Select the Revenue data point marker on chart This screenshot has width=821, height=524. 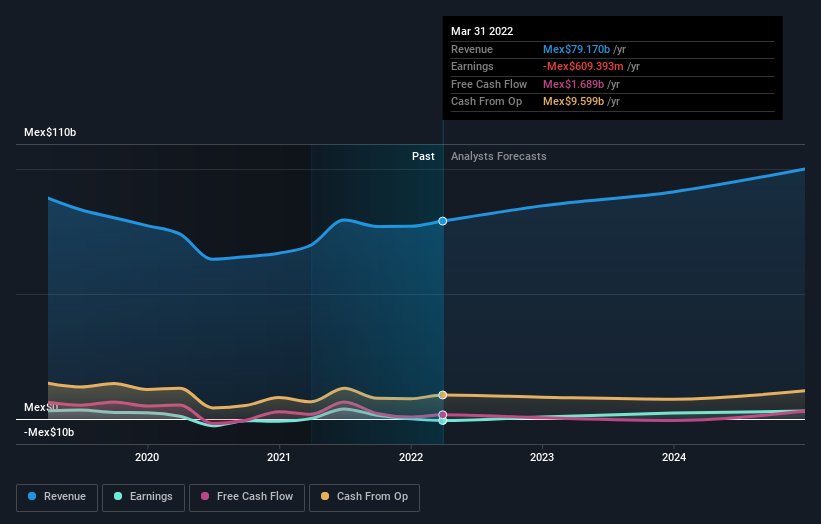point(442,221)
